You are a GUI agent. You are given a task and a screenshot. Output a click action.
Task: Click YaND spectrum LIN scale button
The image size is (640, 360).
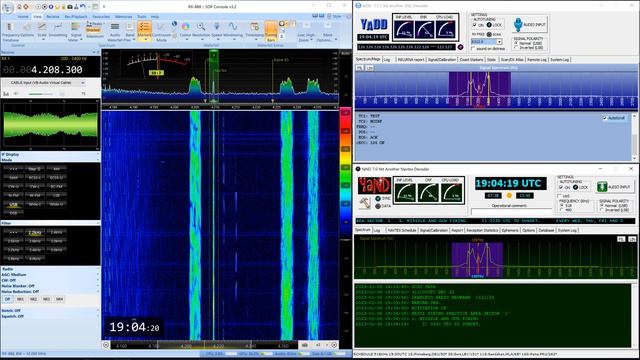click(632, 239)
